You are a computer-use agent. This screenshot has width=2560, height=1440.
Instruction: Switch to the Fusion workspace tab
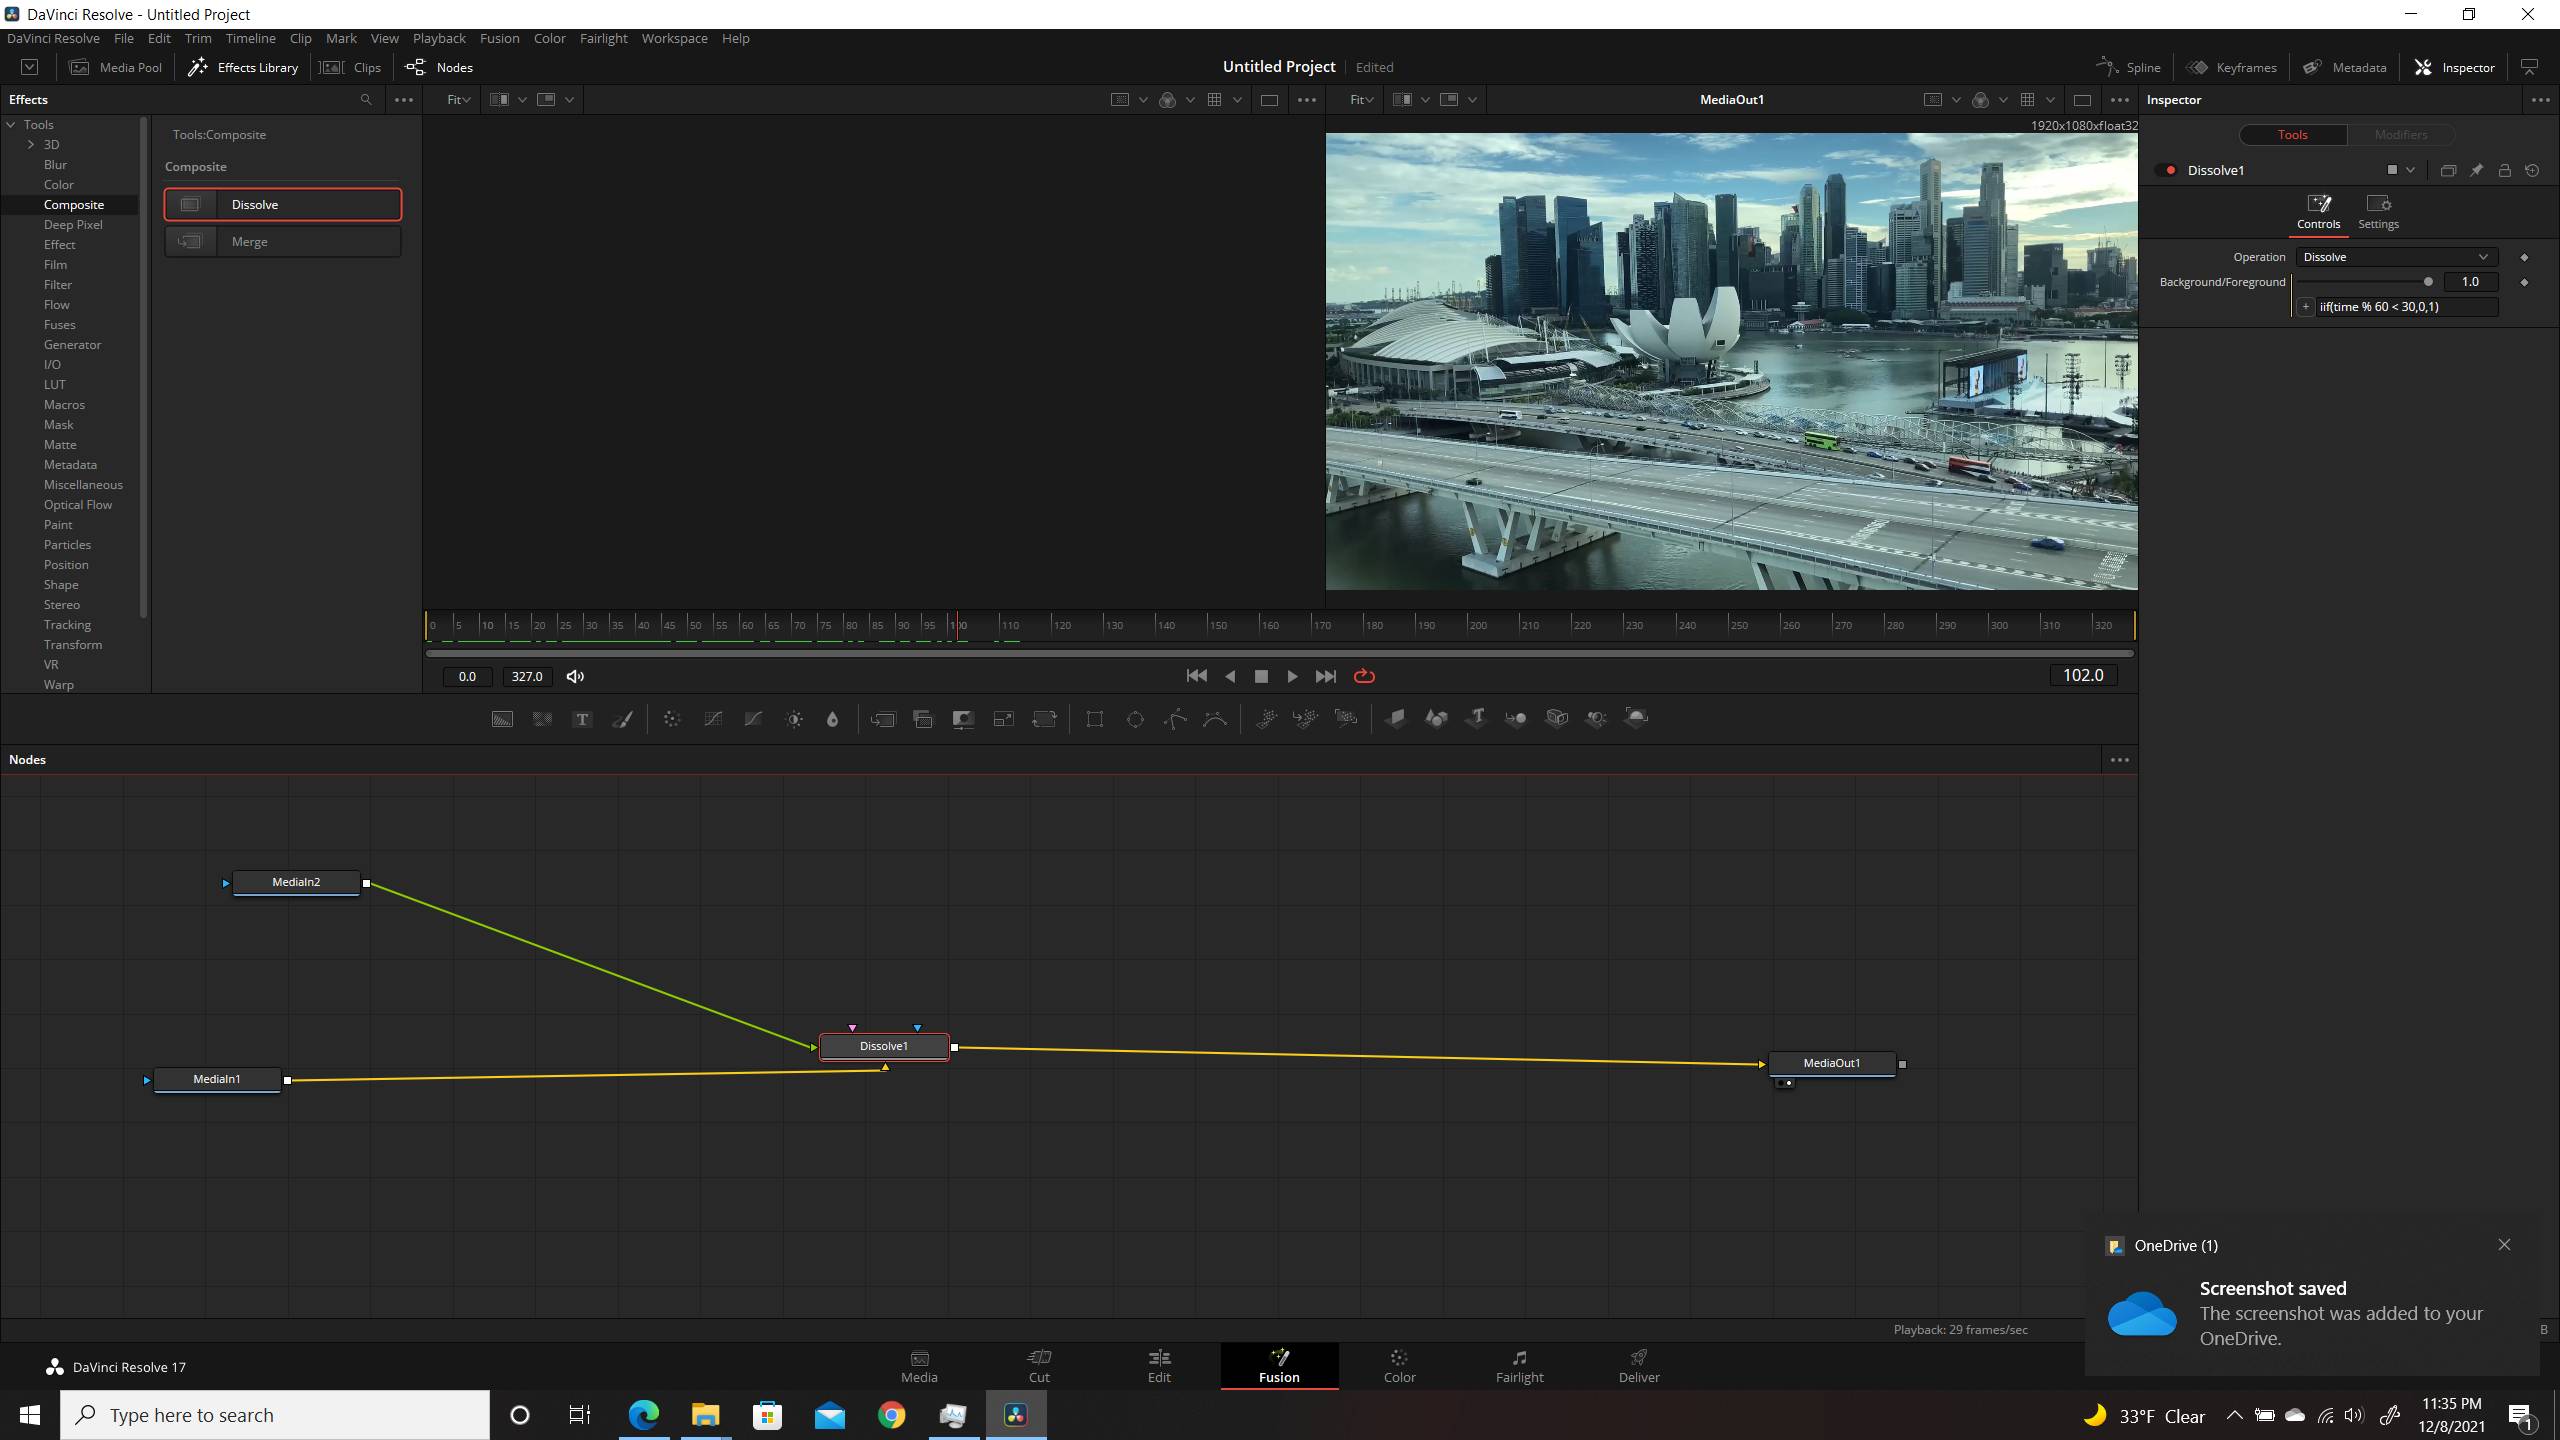(1278, 1366)
